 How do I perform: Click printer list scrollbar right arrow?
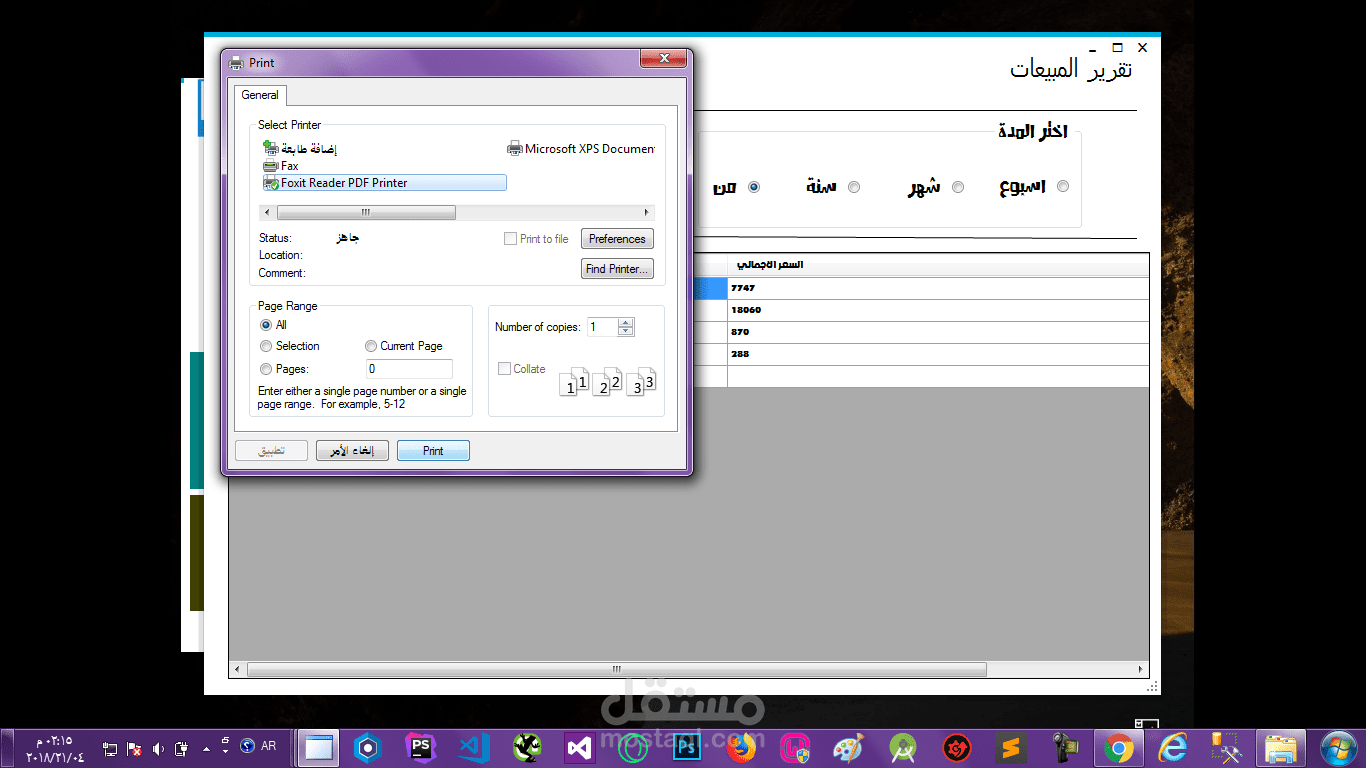(x=647, y=213)
